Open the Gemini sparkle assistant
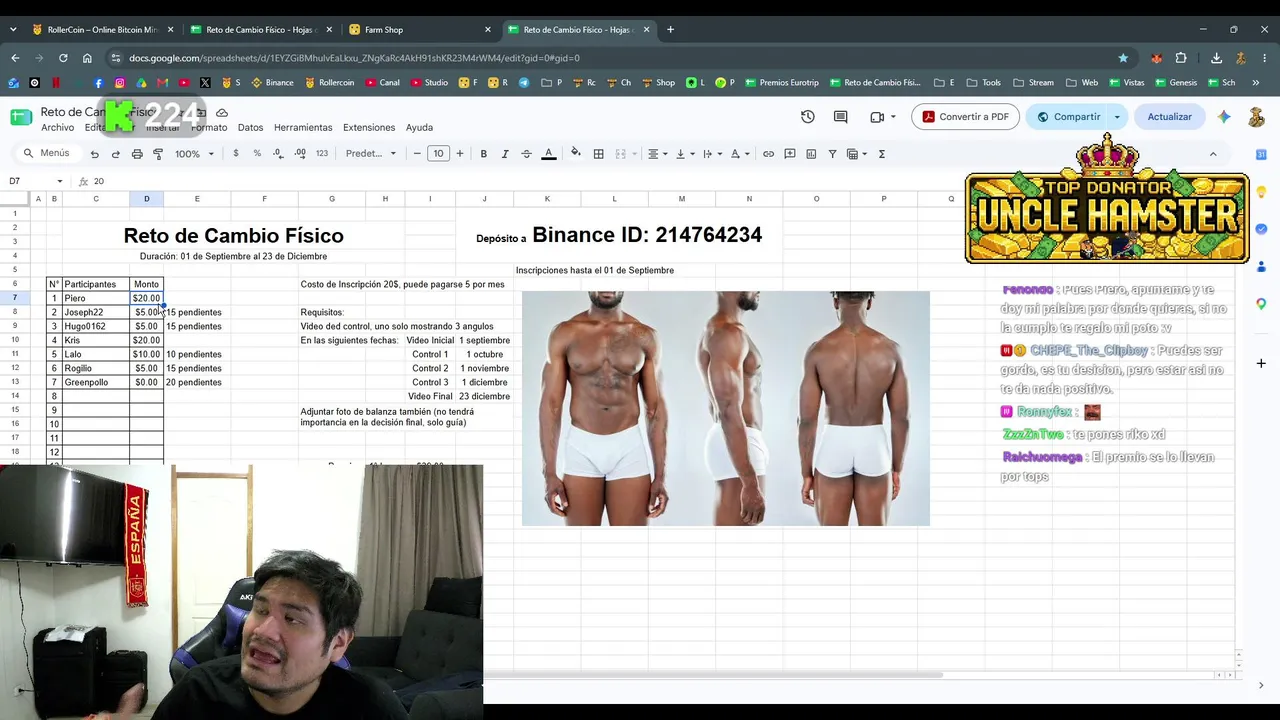The width and height of the screenshot is (1280, 720). coord(1224,117)
